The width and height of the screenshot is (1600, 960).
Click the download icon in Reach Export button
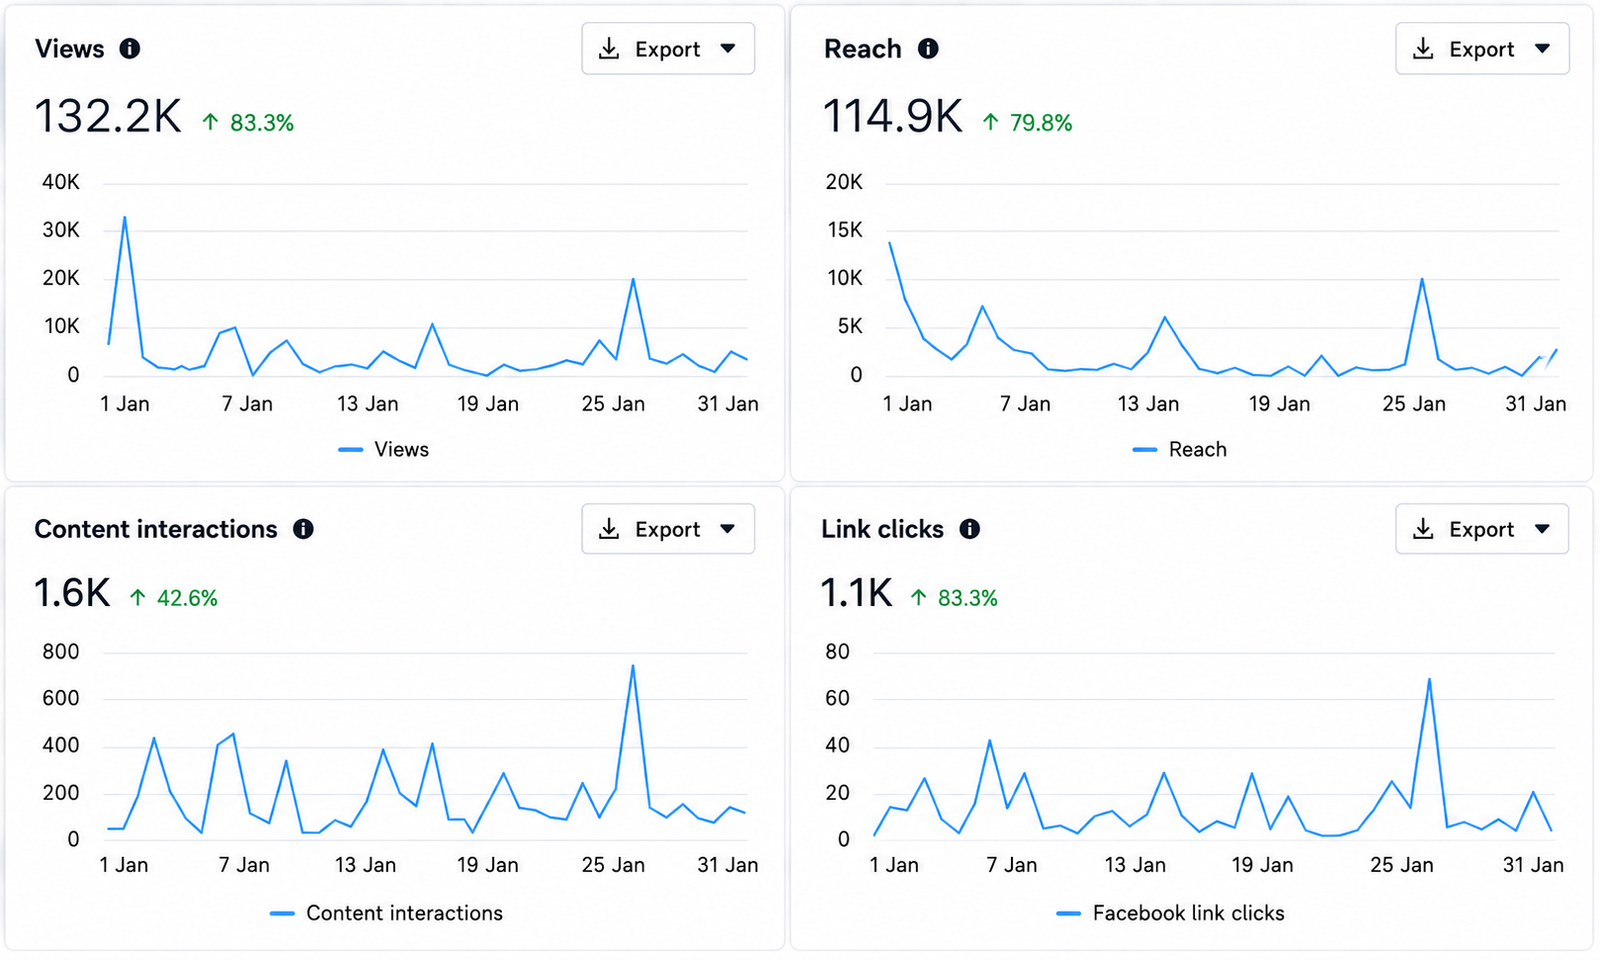[x=1423, y=49]
